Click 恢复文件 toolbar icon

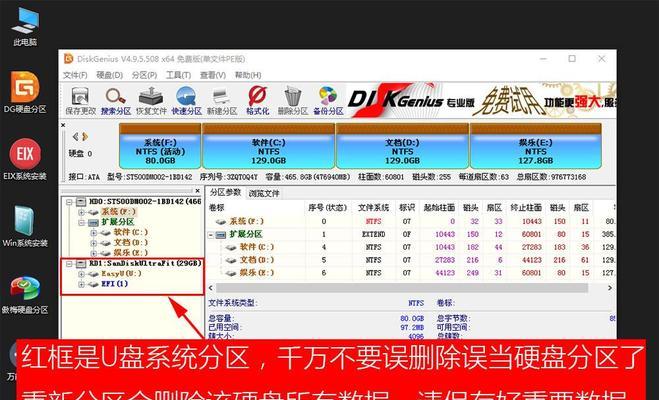151,101
